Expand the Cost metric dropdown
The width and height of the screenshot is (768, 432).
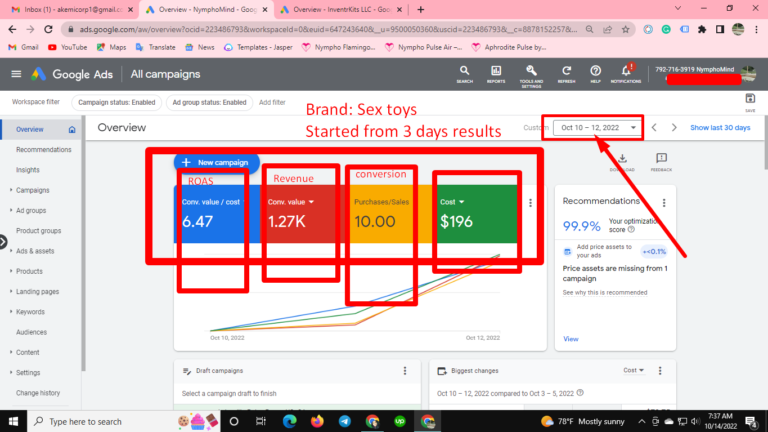pyautogui.click(x=461, y=202)
